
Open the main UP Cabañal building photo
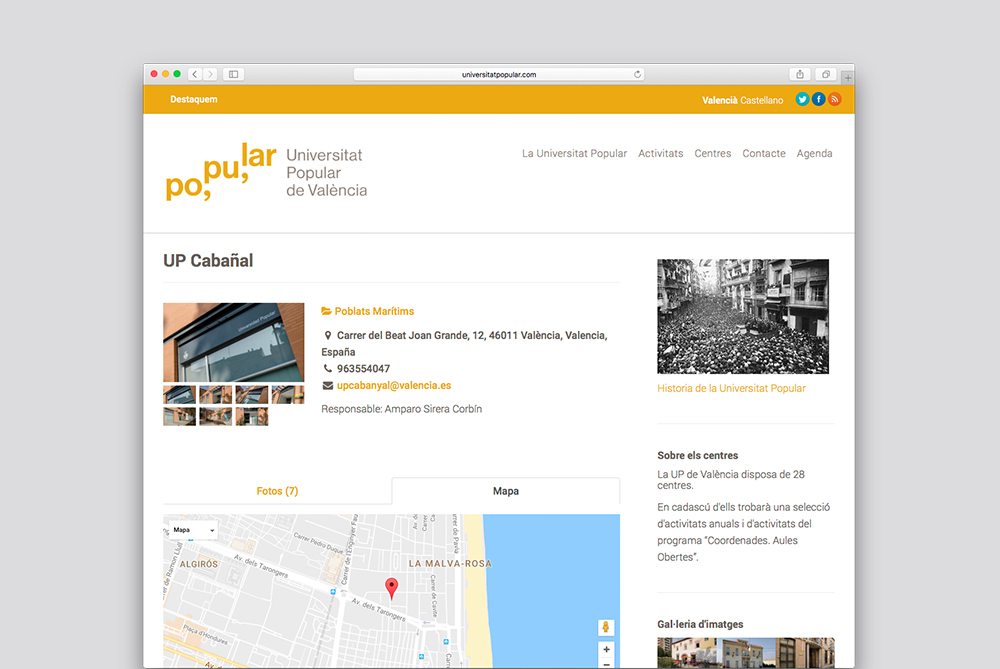pyautogui.click(x=233, y=342)
